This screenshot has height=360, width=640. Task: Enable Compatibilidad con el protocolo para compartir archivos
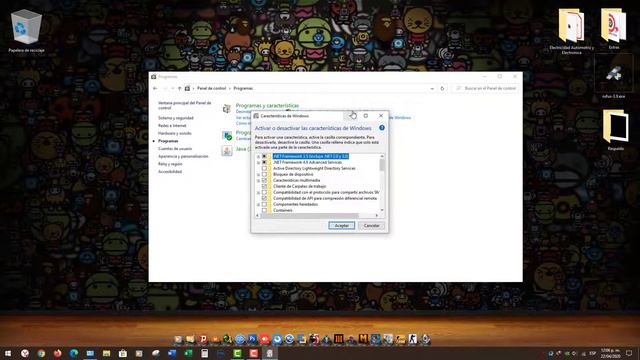[264, 192]
